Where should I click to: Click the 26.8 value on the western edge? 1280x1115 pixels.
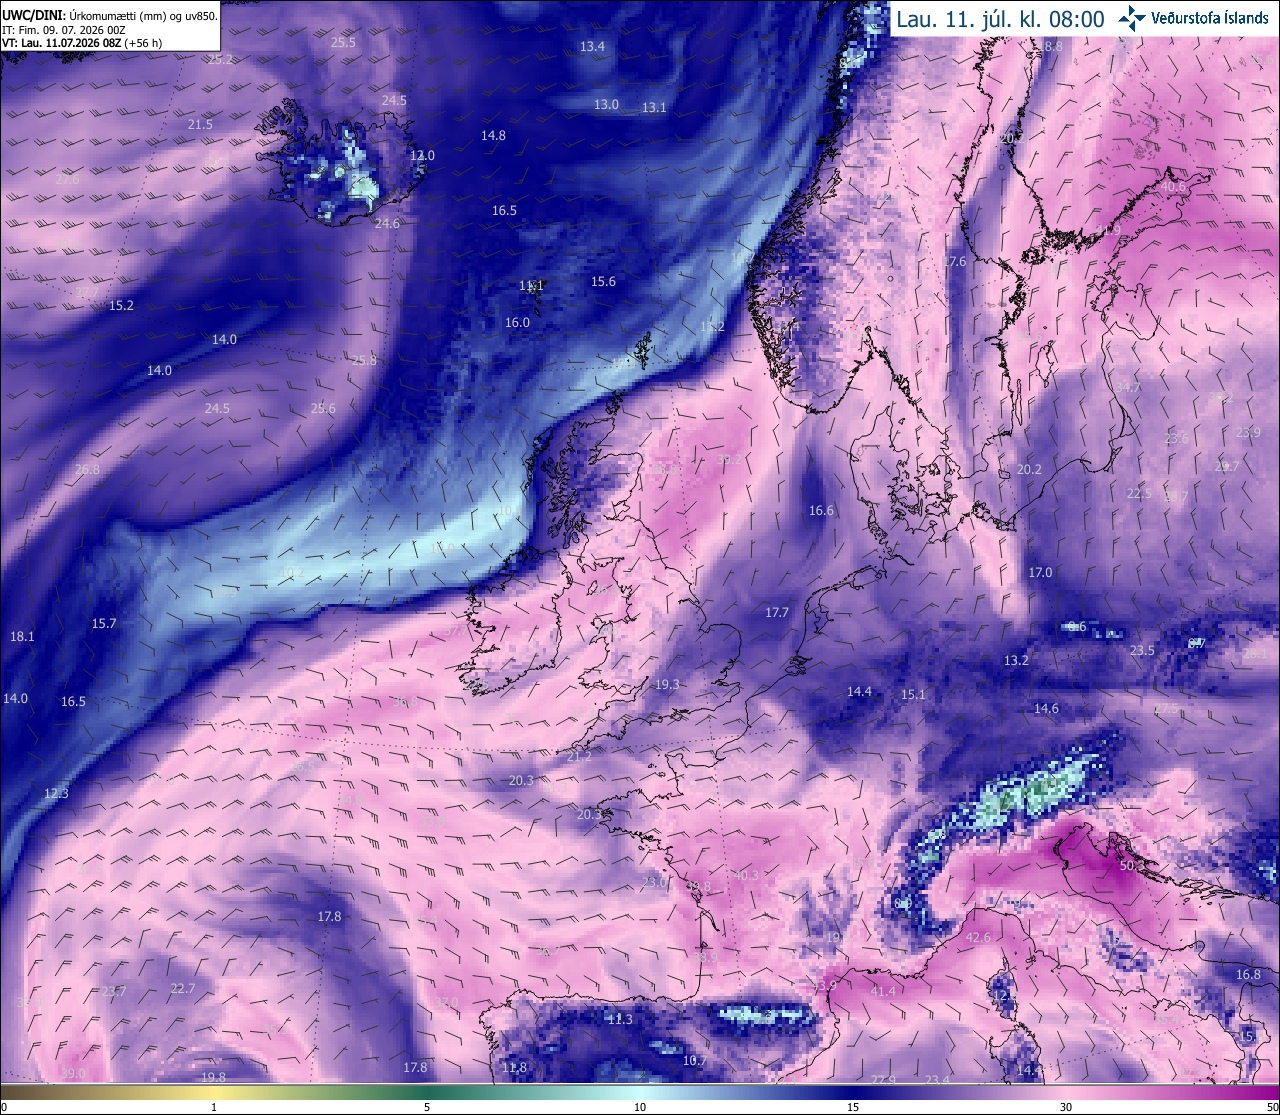point(87,469)
